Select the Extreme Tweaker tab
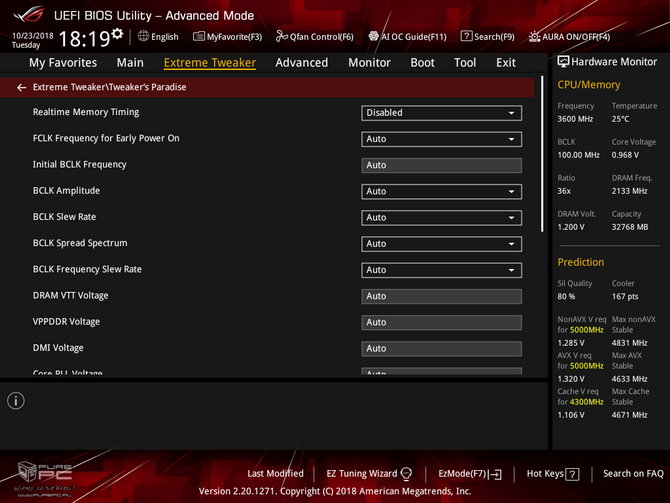This screenshot has width=670, height=503. point(210,63)
